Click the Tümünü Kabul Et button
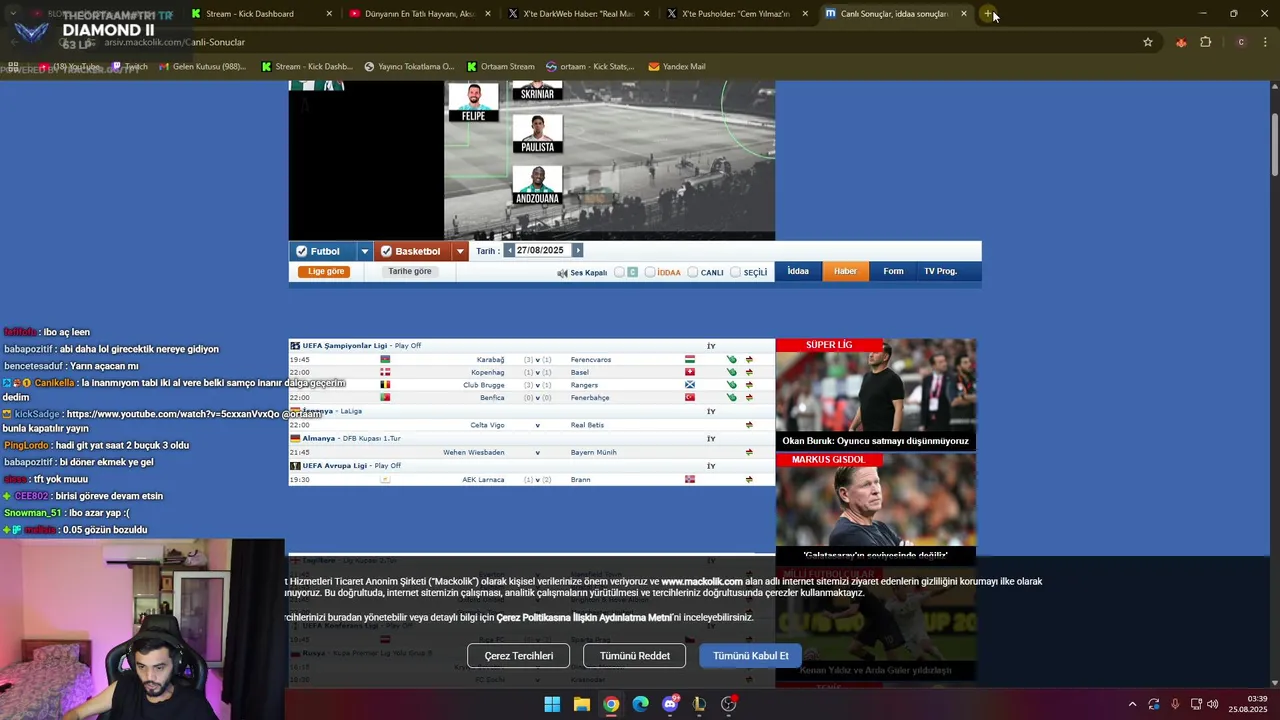Screen dimensions: 1280x720 pyautogui.click(x=750, y=656)
